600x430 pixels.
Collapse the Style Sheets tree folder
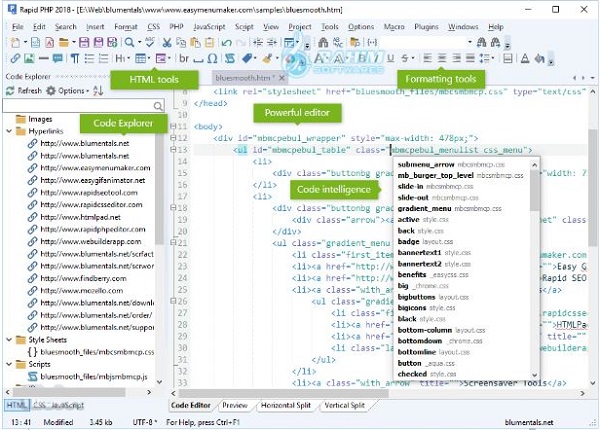pyautogui.click(x=9, y=340)
